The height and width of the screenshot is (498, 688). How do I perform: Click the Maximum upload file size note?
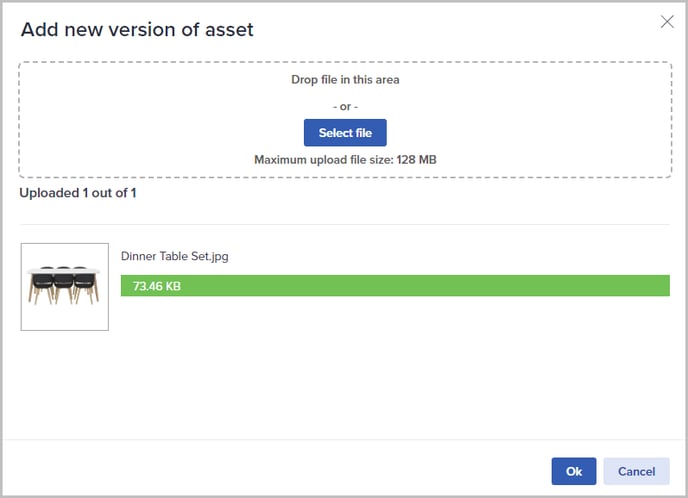[x=345, y=160]
